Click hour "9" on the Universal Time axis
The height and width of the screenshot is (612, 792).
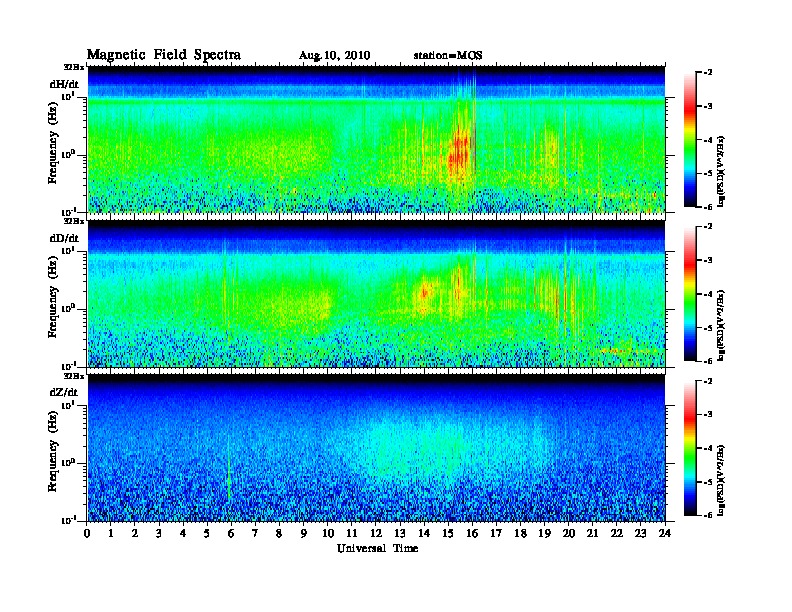[x=304, y=533]
